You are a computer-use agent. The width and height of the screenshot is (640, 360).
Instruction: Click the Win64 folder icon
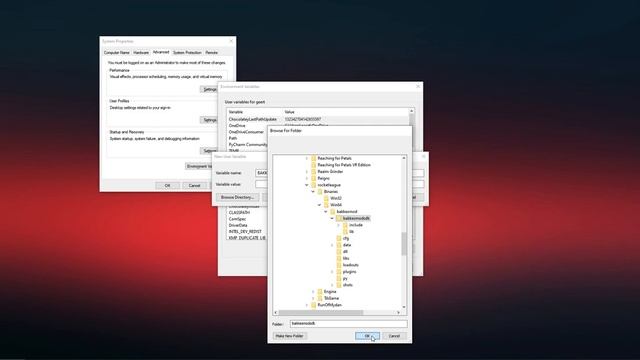point(326,205)
